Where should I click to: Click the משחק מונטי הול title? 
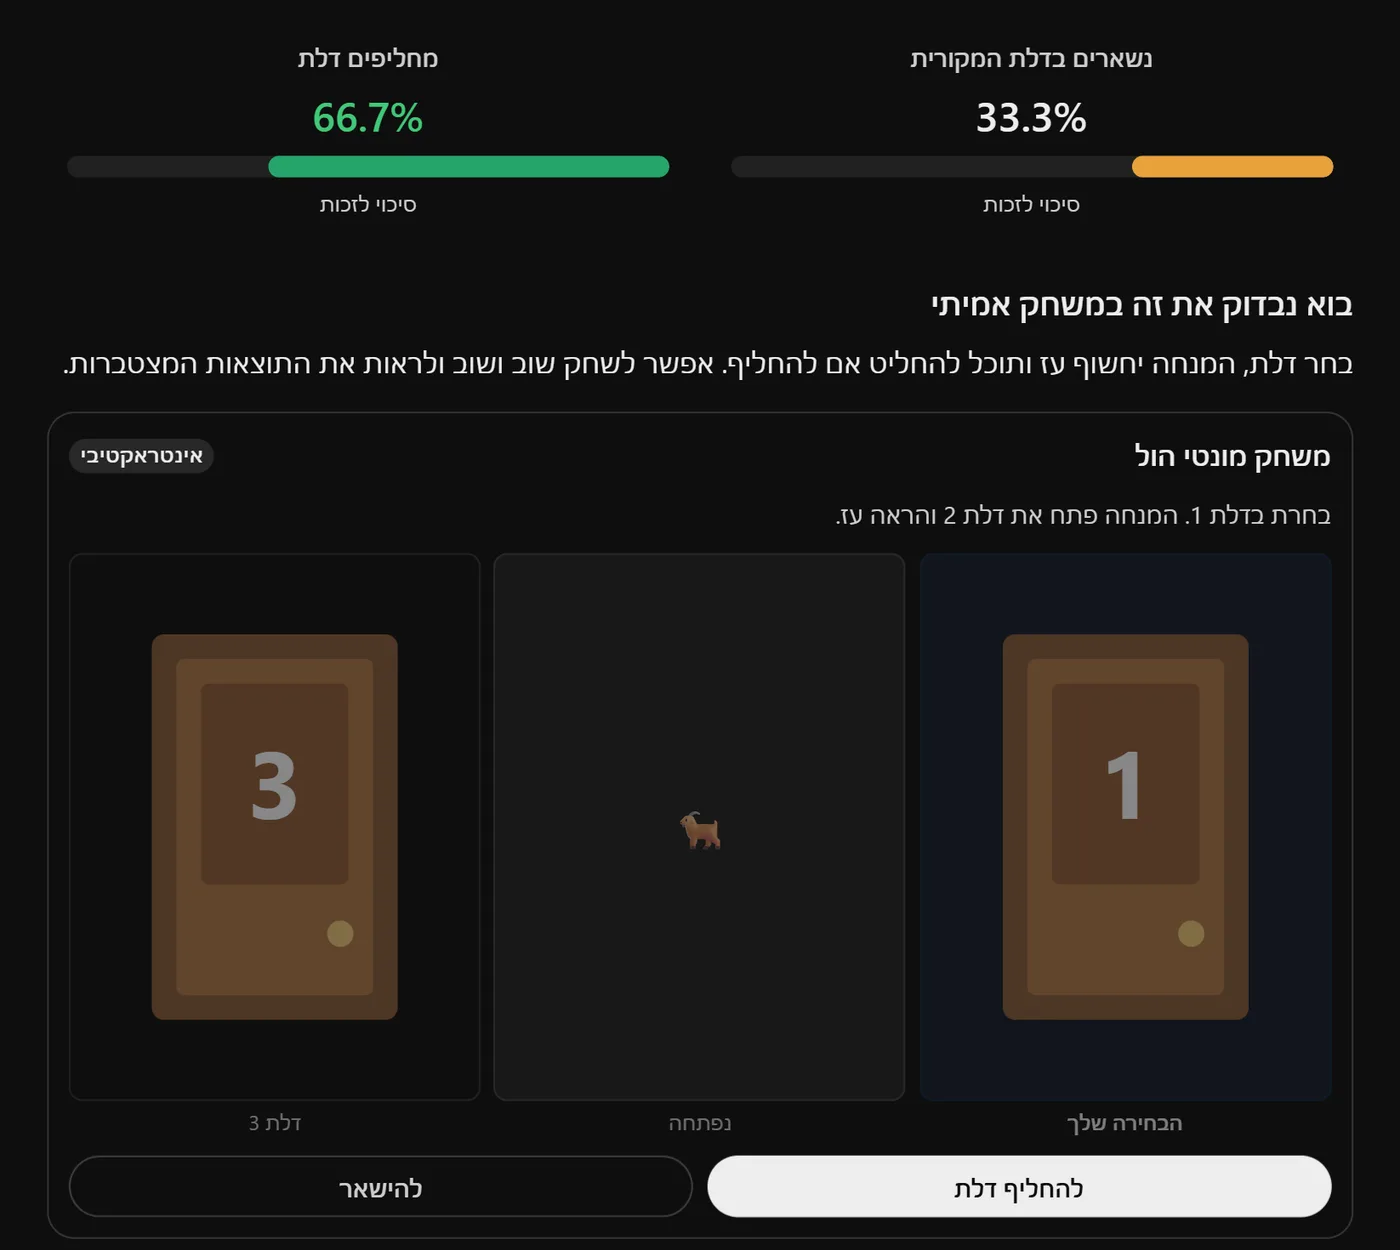tap(1232, 456)
